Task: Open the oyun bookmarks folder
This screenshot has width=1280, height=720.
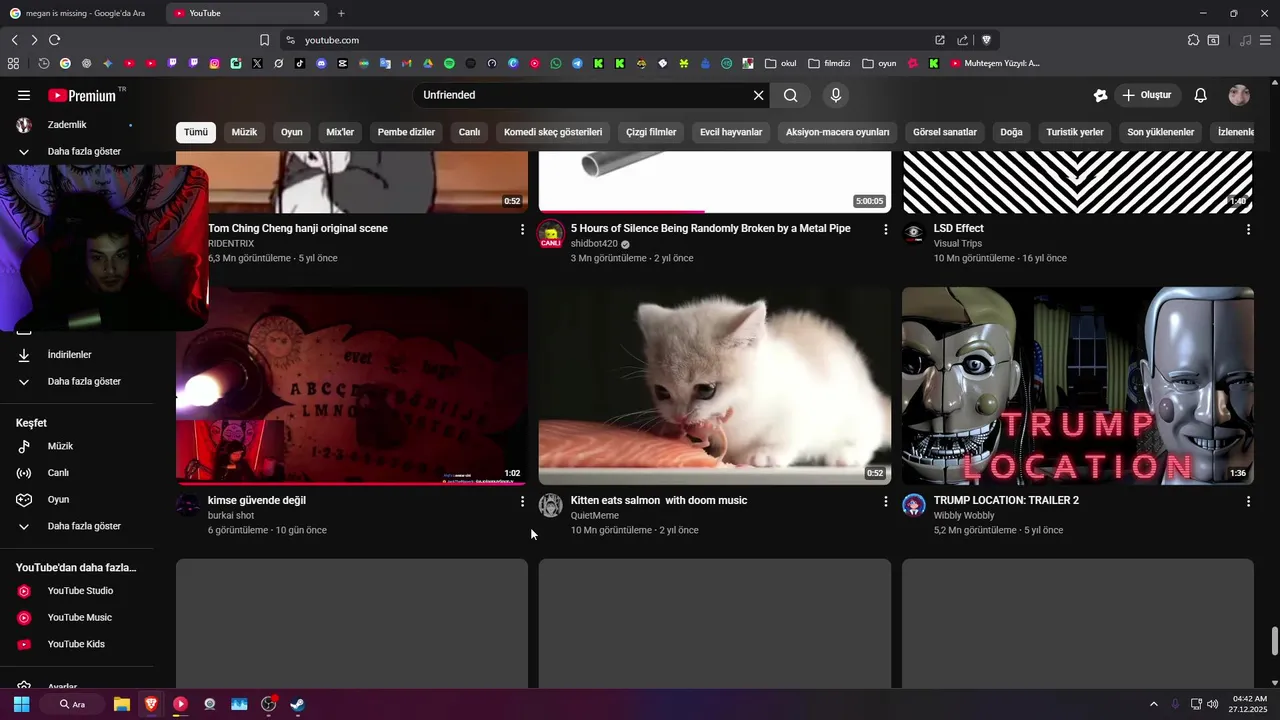Action: pos(879,63)
